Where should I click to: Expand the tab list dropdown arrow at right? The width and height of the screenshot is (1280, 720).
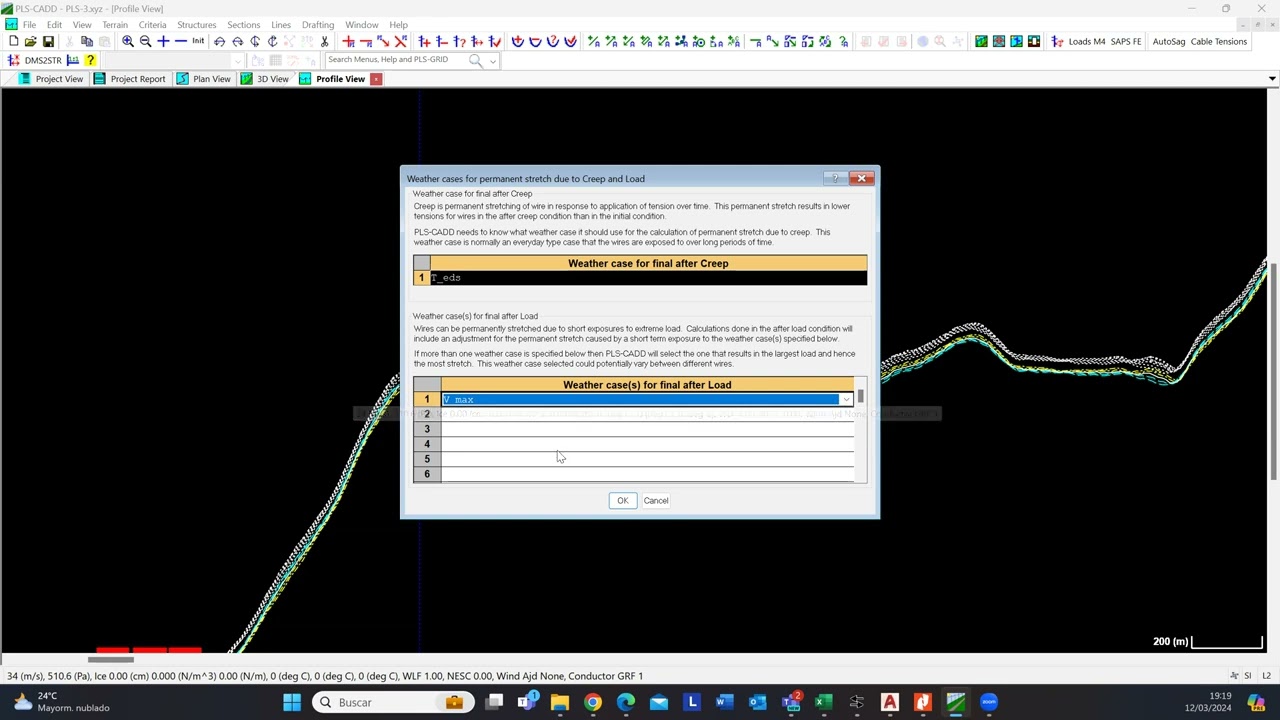(x=1272, y=79)
